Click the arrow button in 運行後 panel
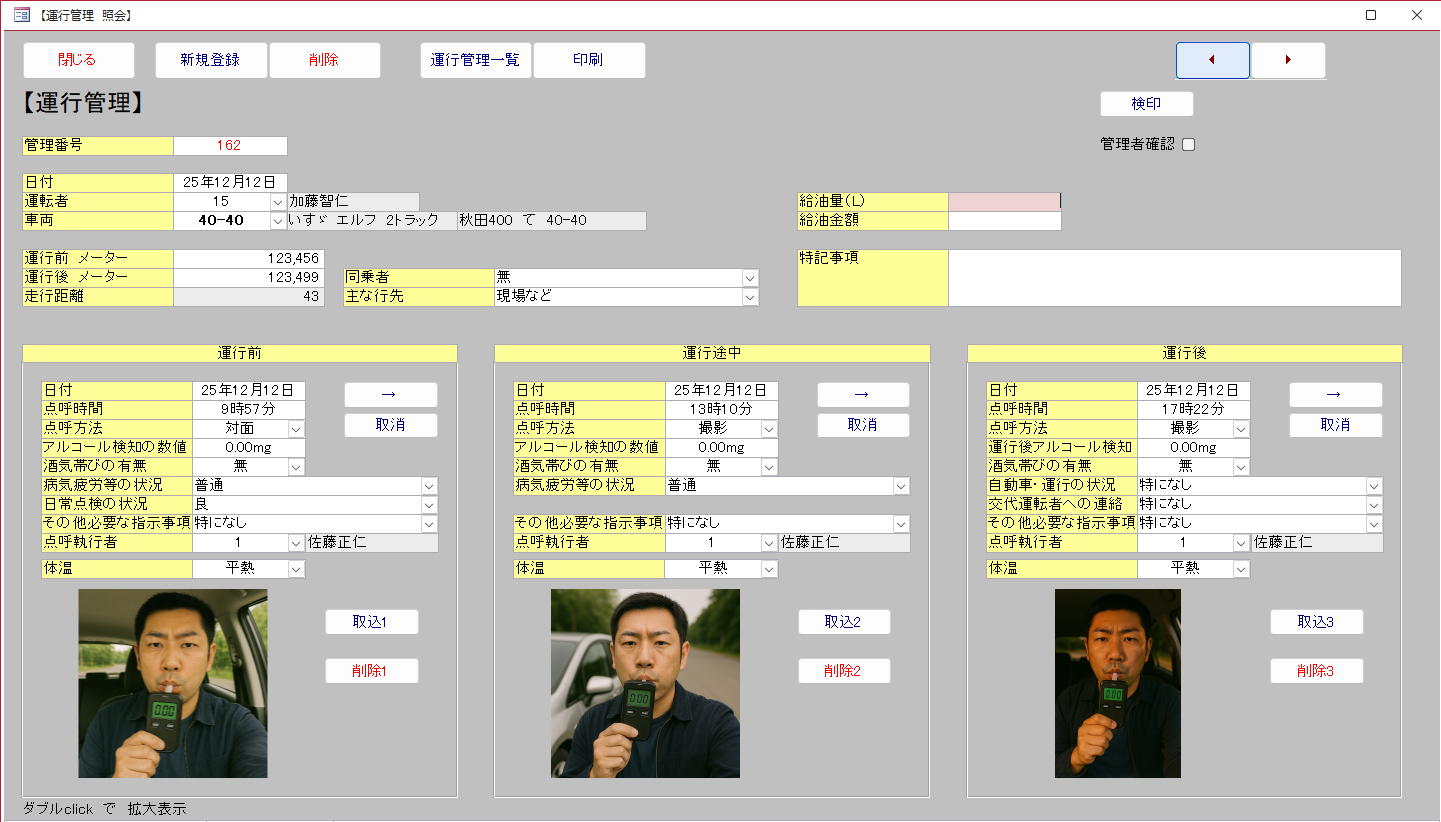1441x822 pixels. [1335, 395]
